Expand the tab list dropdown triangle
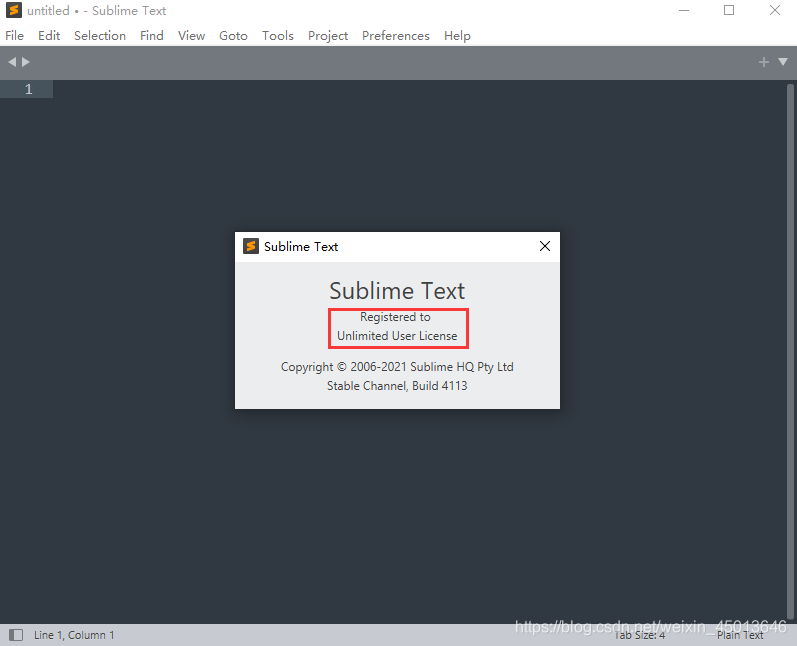 pos(783,62)
